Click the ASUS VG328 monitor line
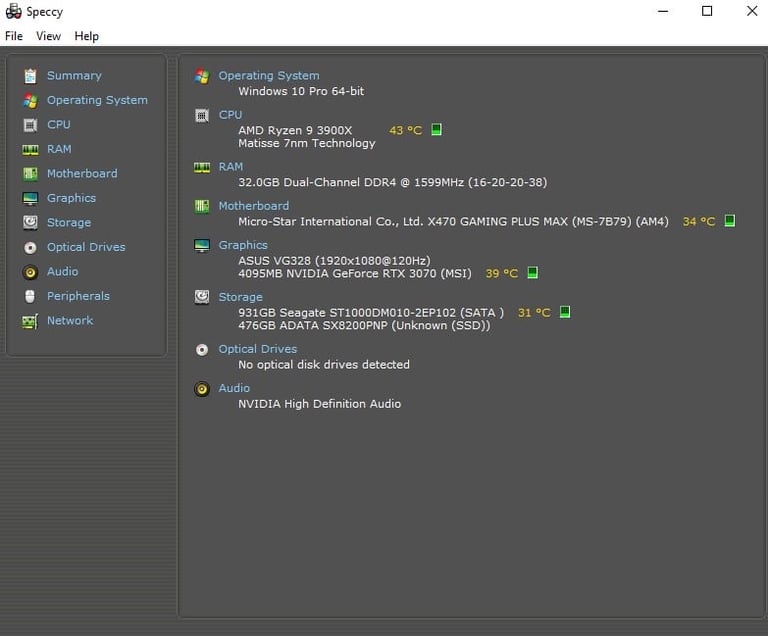This screenshot has width=768, height=636. [335, 261]
